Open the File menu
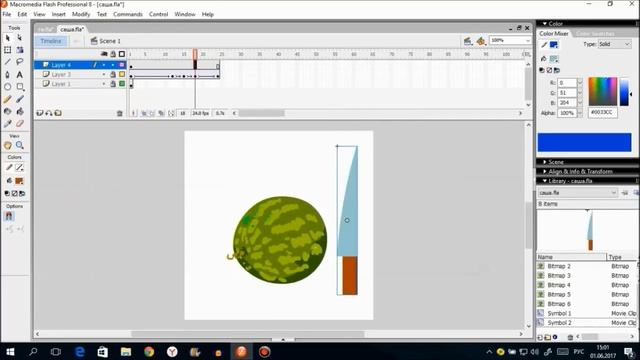640x360 pixels. pos(7,14)
